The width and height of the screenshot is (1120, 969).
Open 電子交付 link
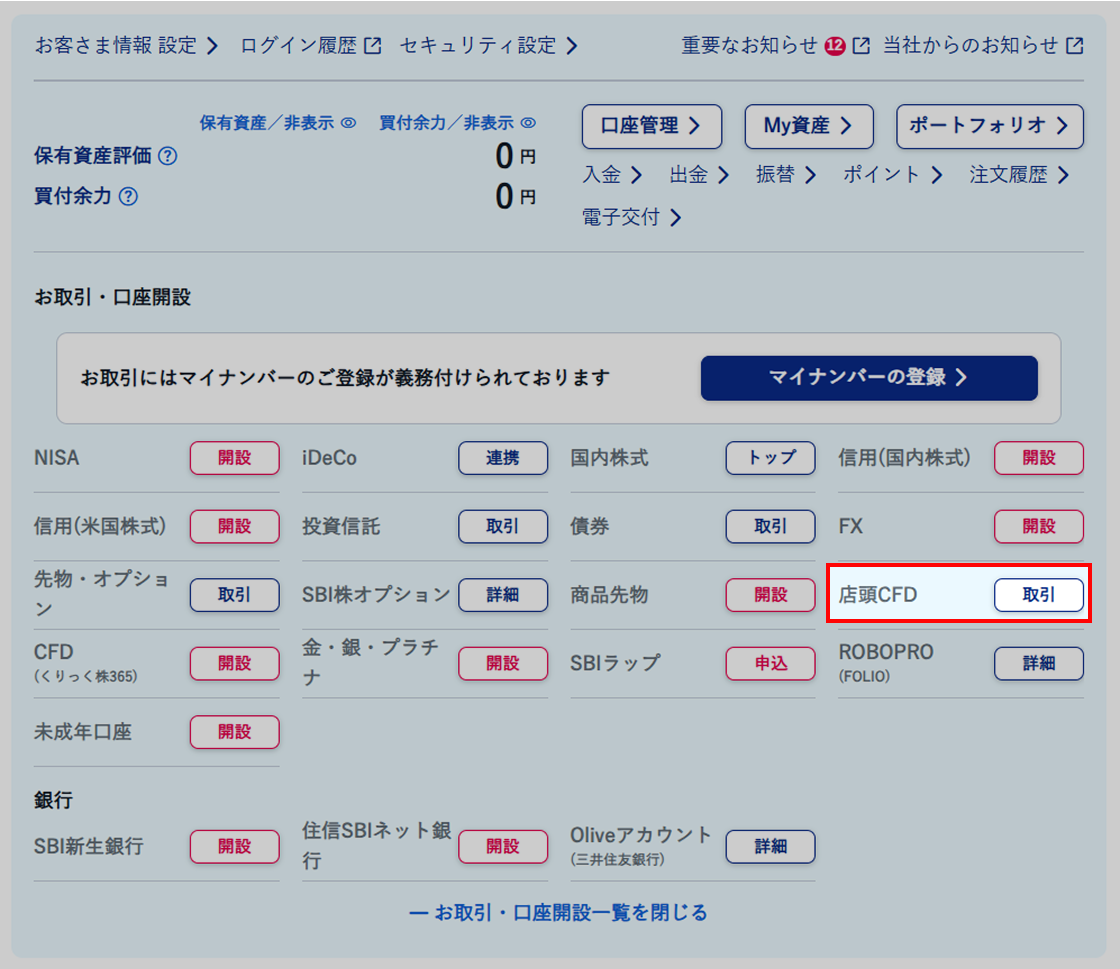pyautogui.click(x=631, y=217)
